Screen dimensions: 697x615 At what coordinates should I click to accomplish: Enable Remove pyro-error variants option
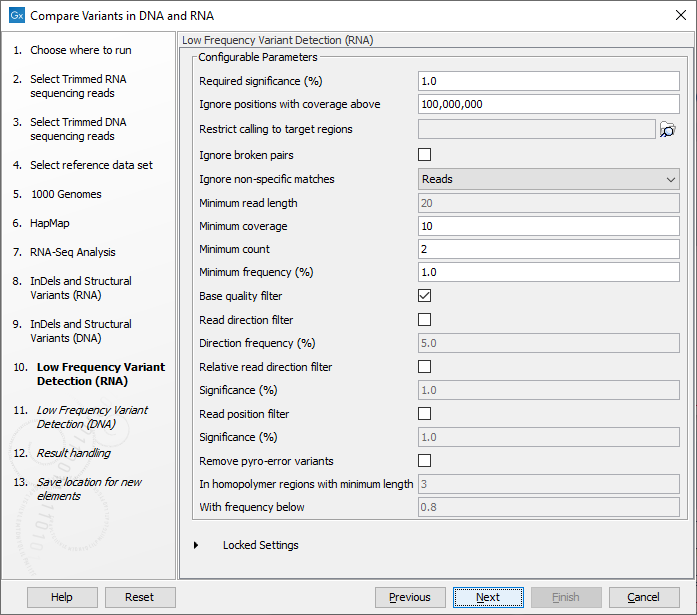tap(424, 461)
